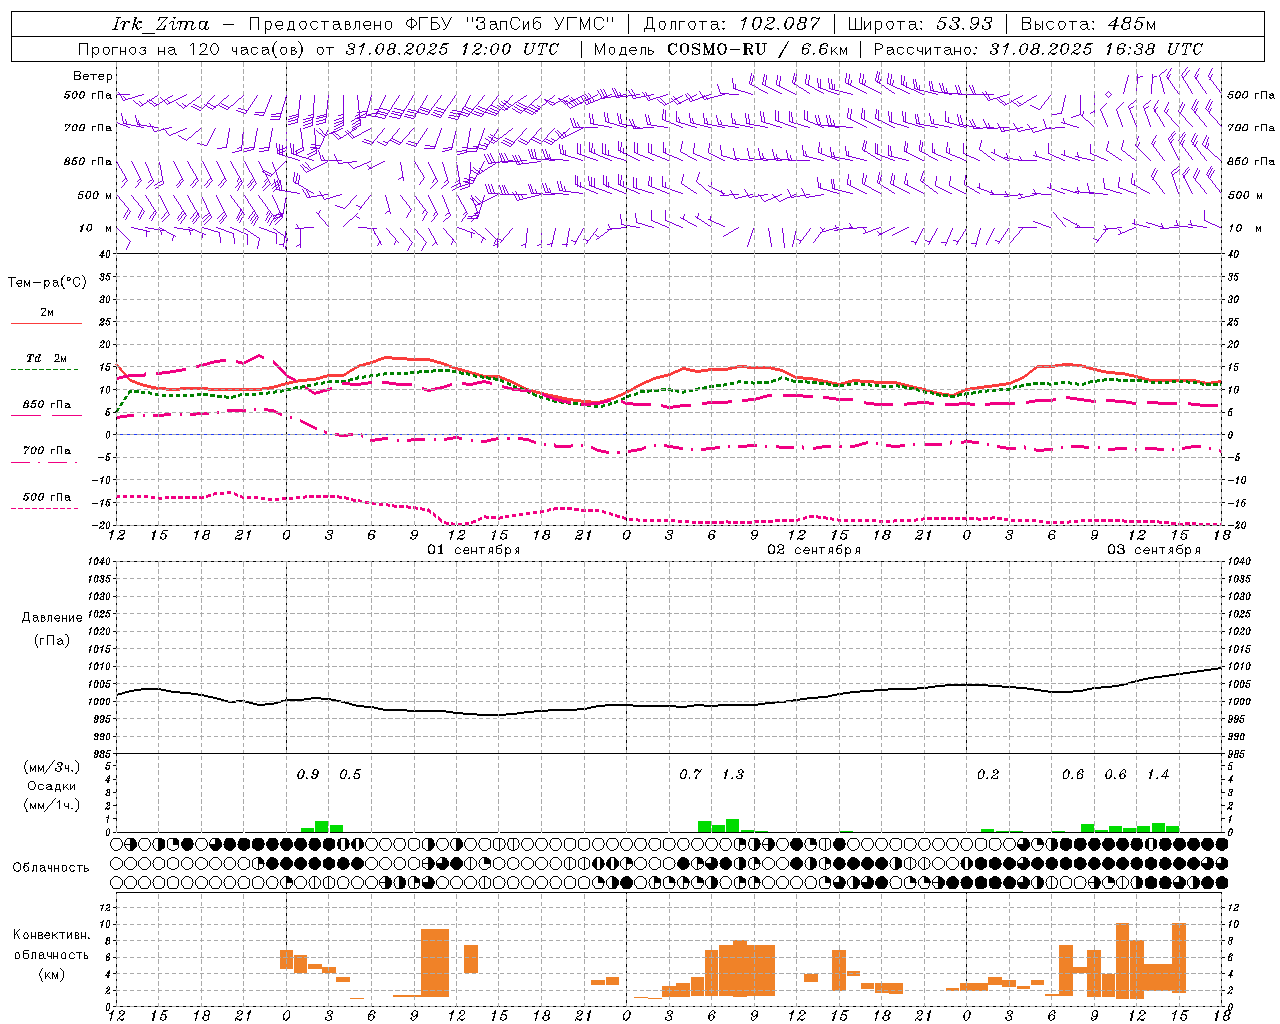Click the "Высота: 485м" header field
The image size is (1280, 1024).
[1088, 24]
